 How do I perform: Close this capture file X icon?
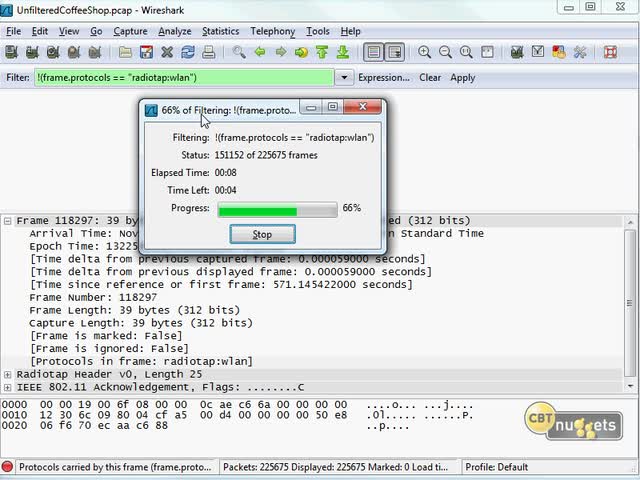click(167, 52)
